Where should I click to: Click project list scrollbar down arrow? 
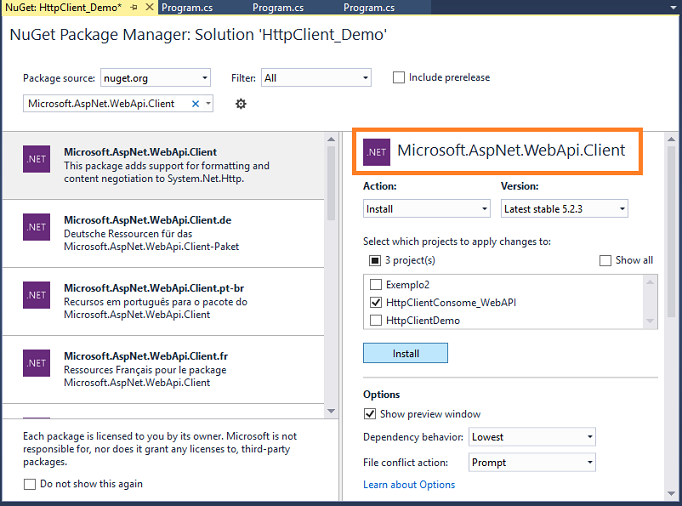coord(650,321)
